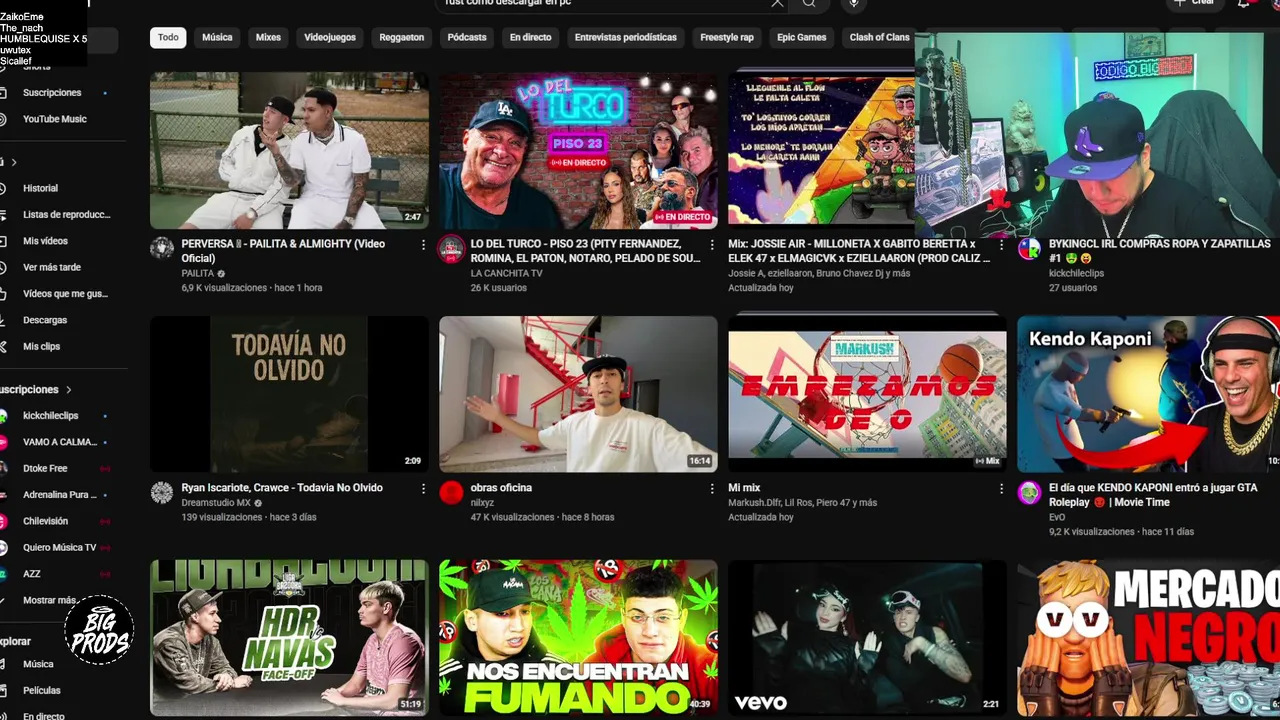Open three-dot menu for Mi mix

click(x=1001, y=489)
